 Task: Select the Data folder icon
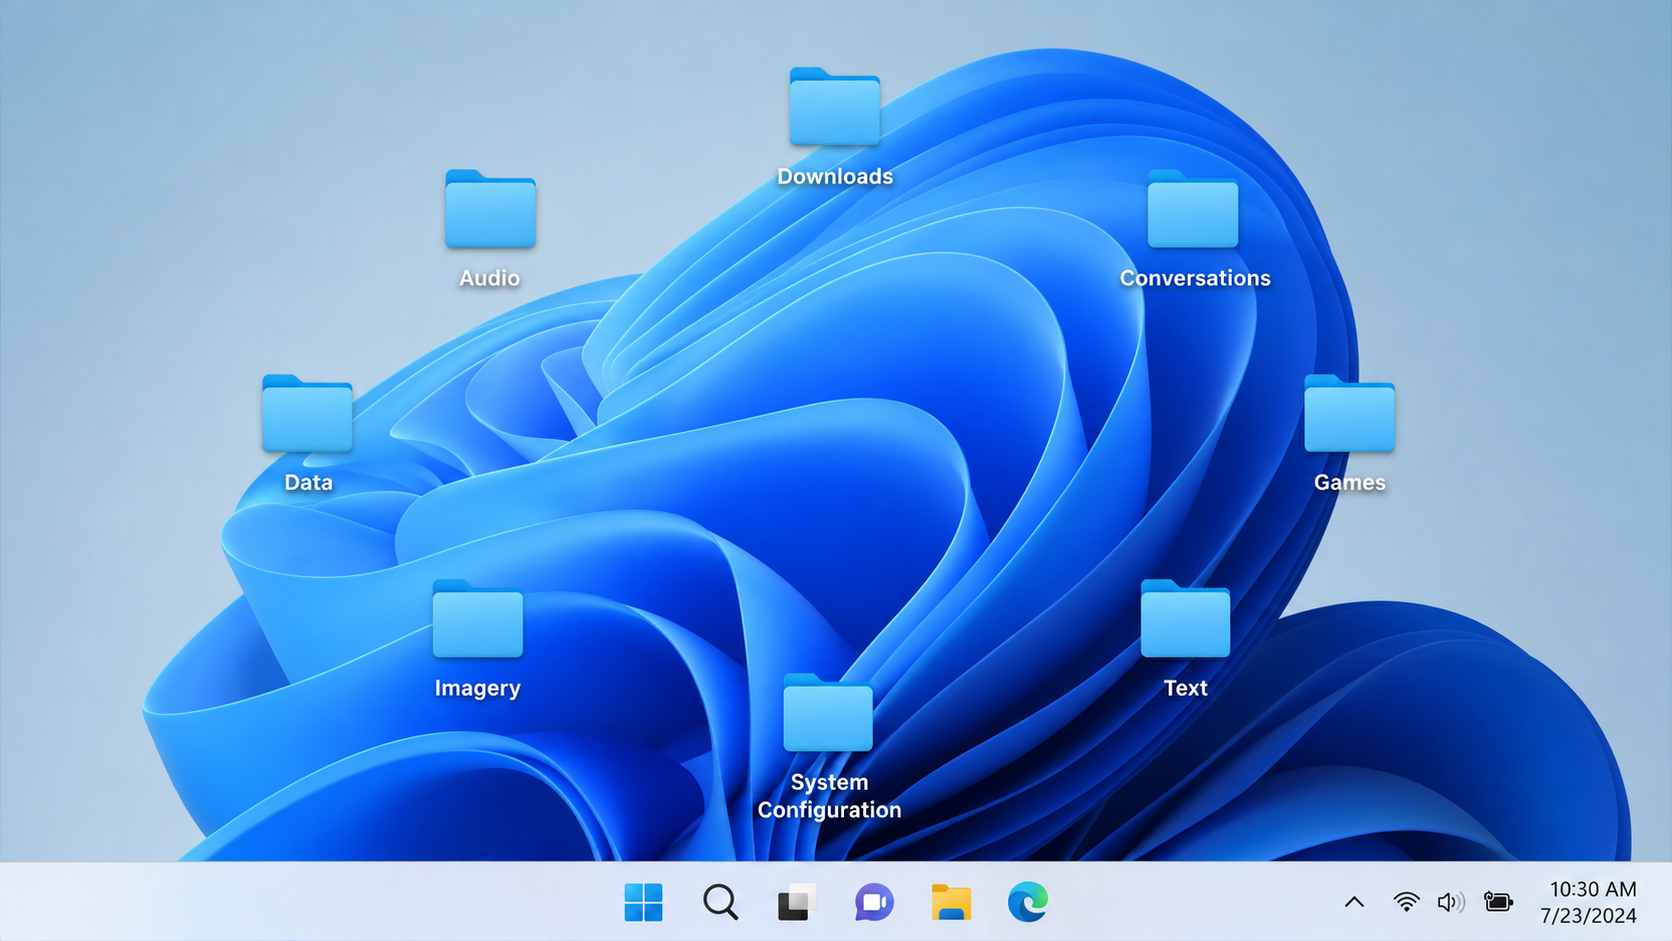coord(307,413)
